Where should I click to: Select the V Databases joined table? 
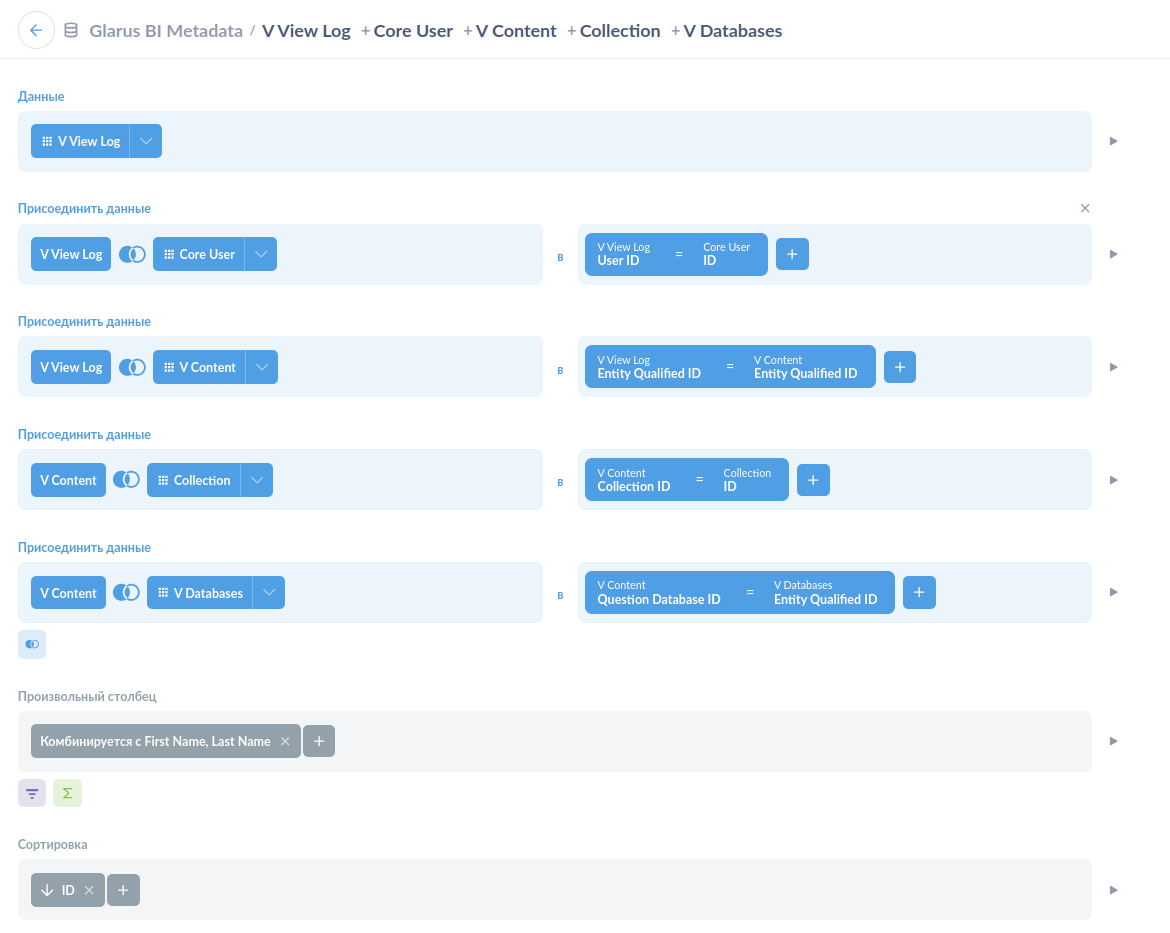[200, 593]
